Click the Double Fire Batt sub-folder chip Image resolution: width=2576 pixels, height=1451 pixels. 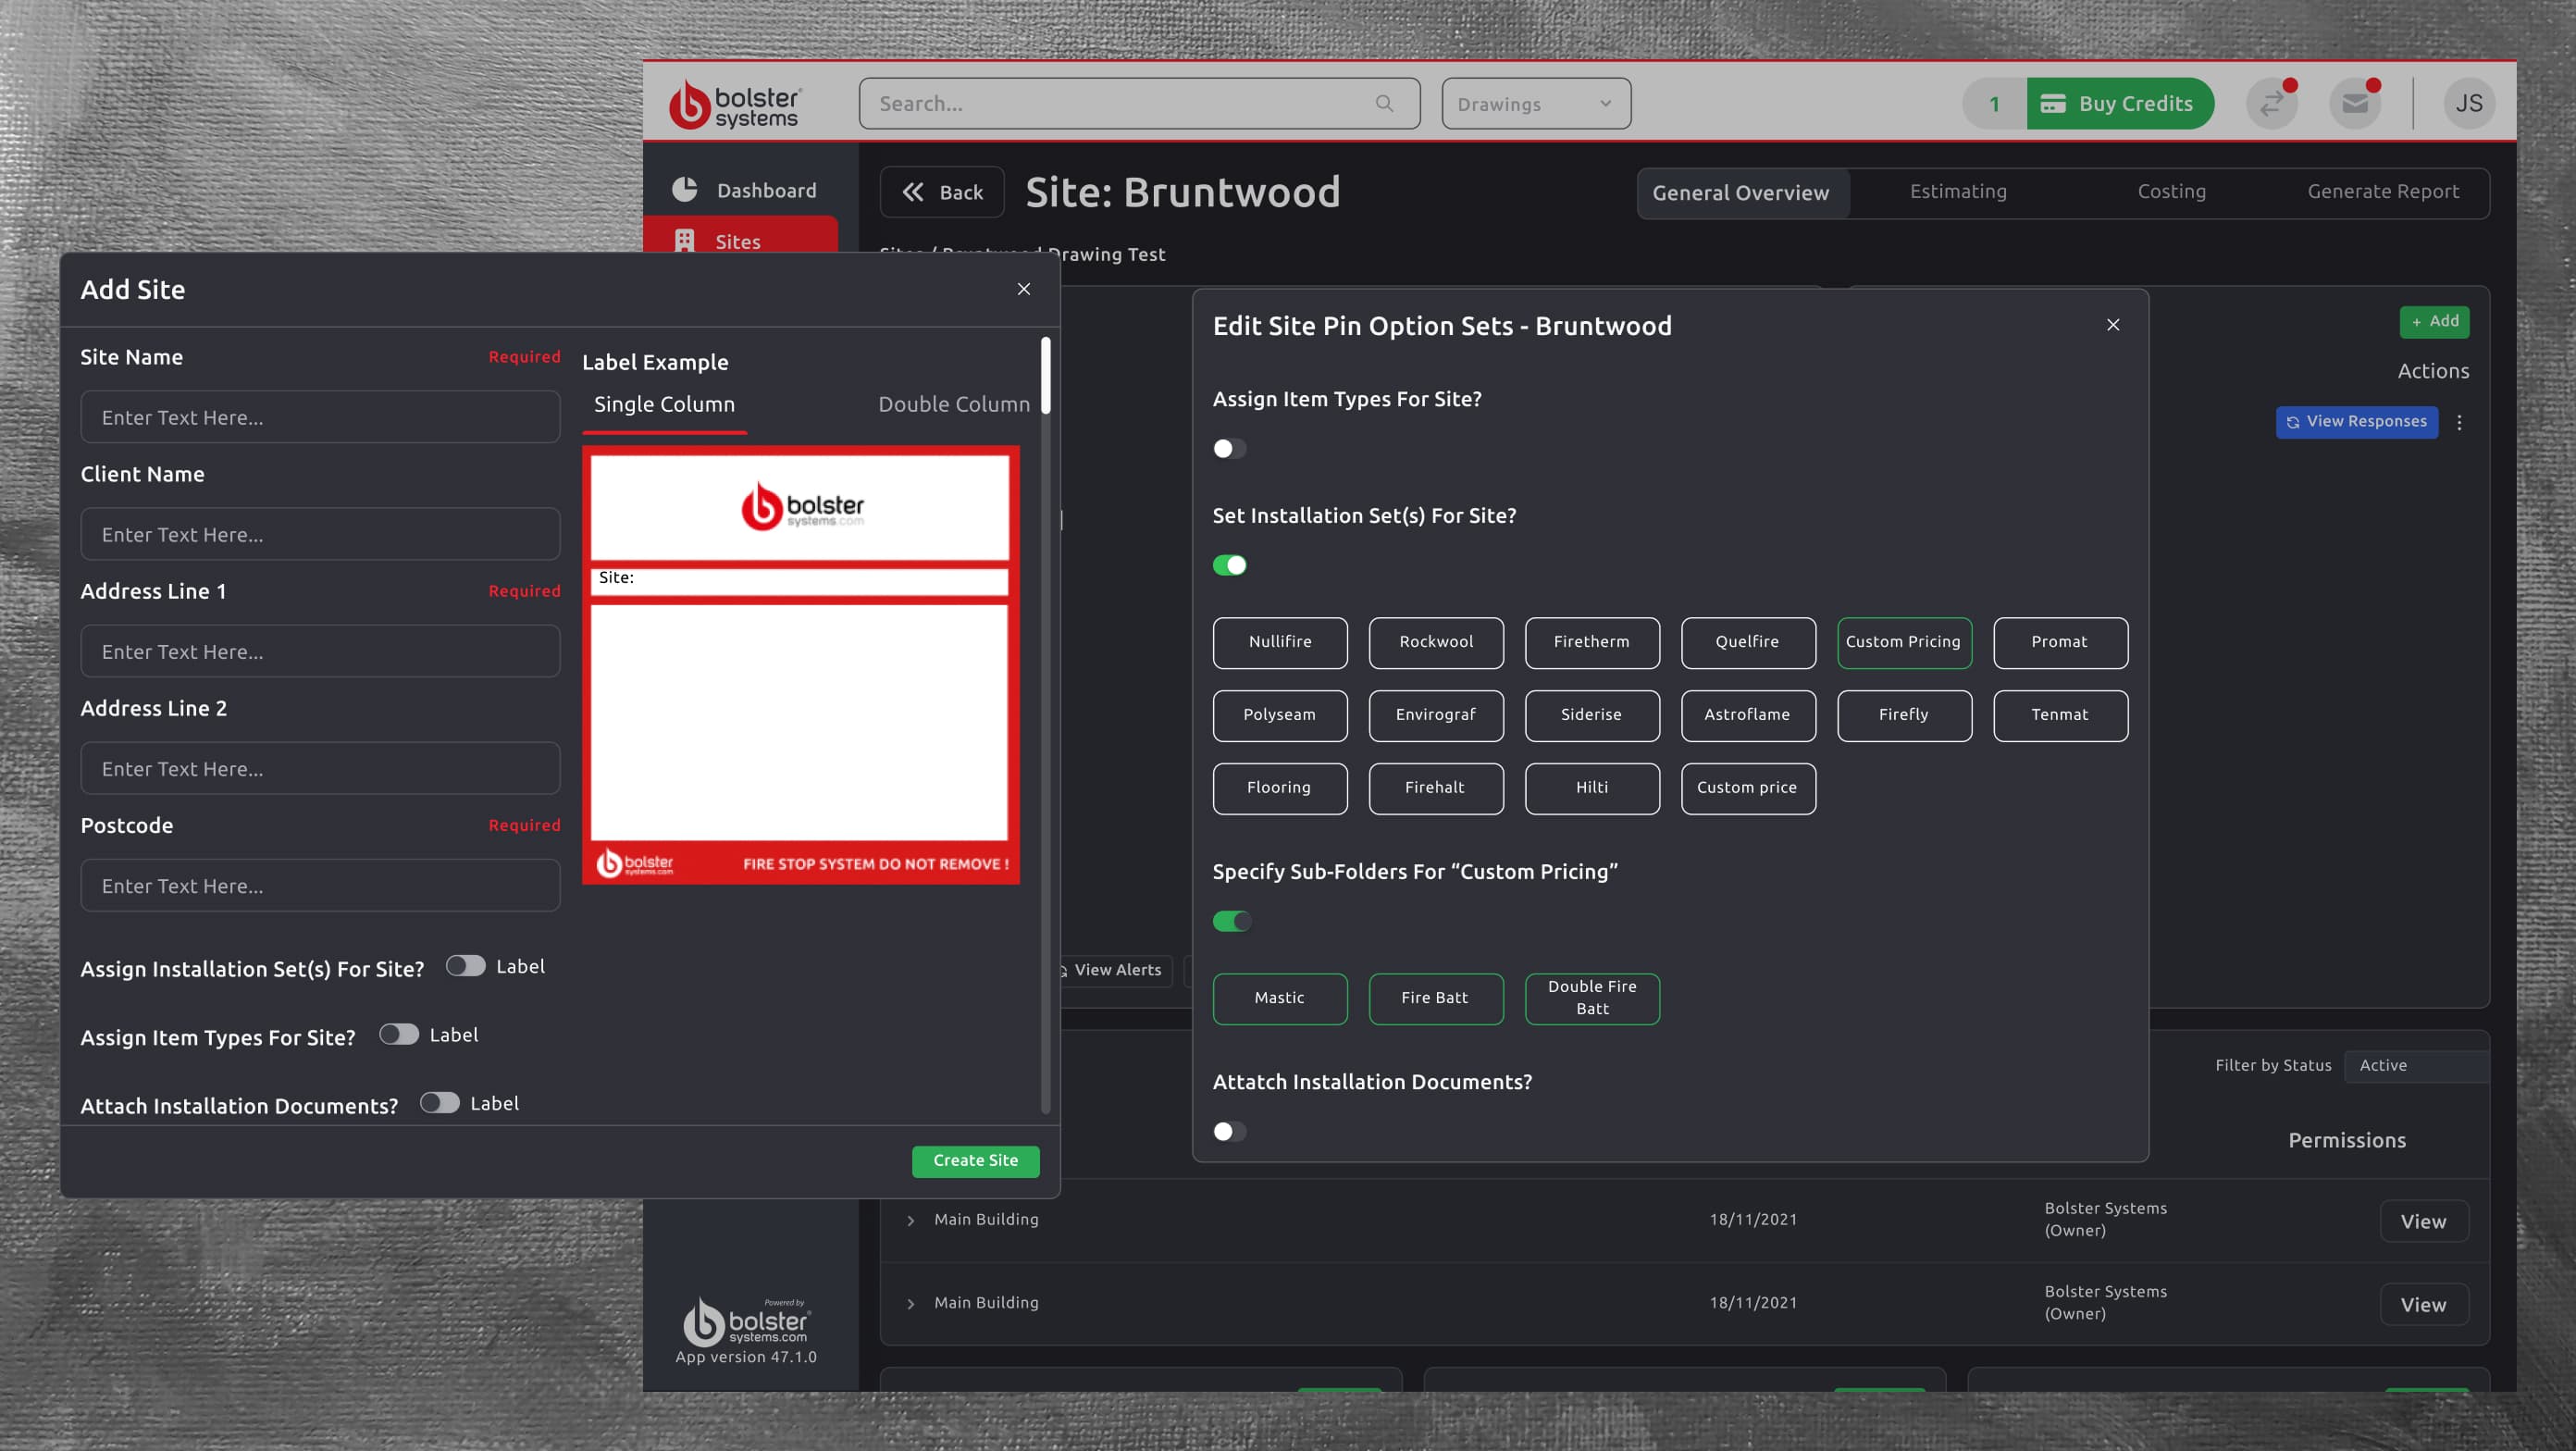pos(1592,998)
